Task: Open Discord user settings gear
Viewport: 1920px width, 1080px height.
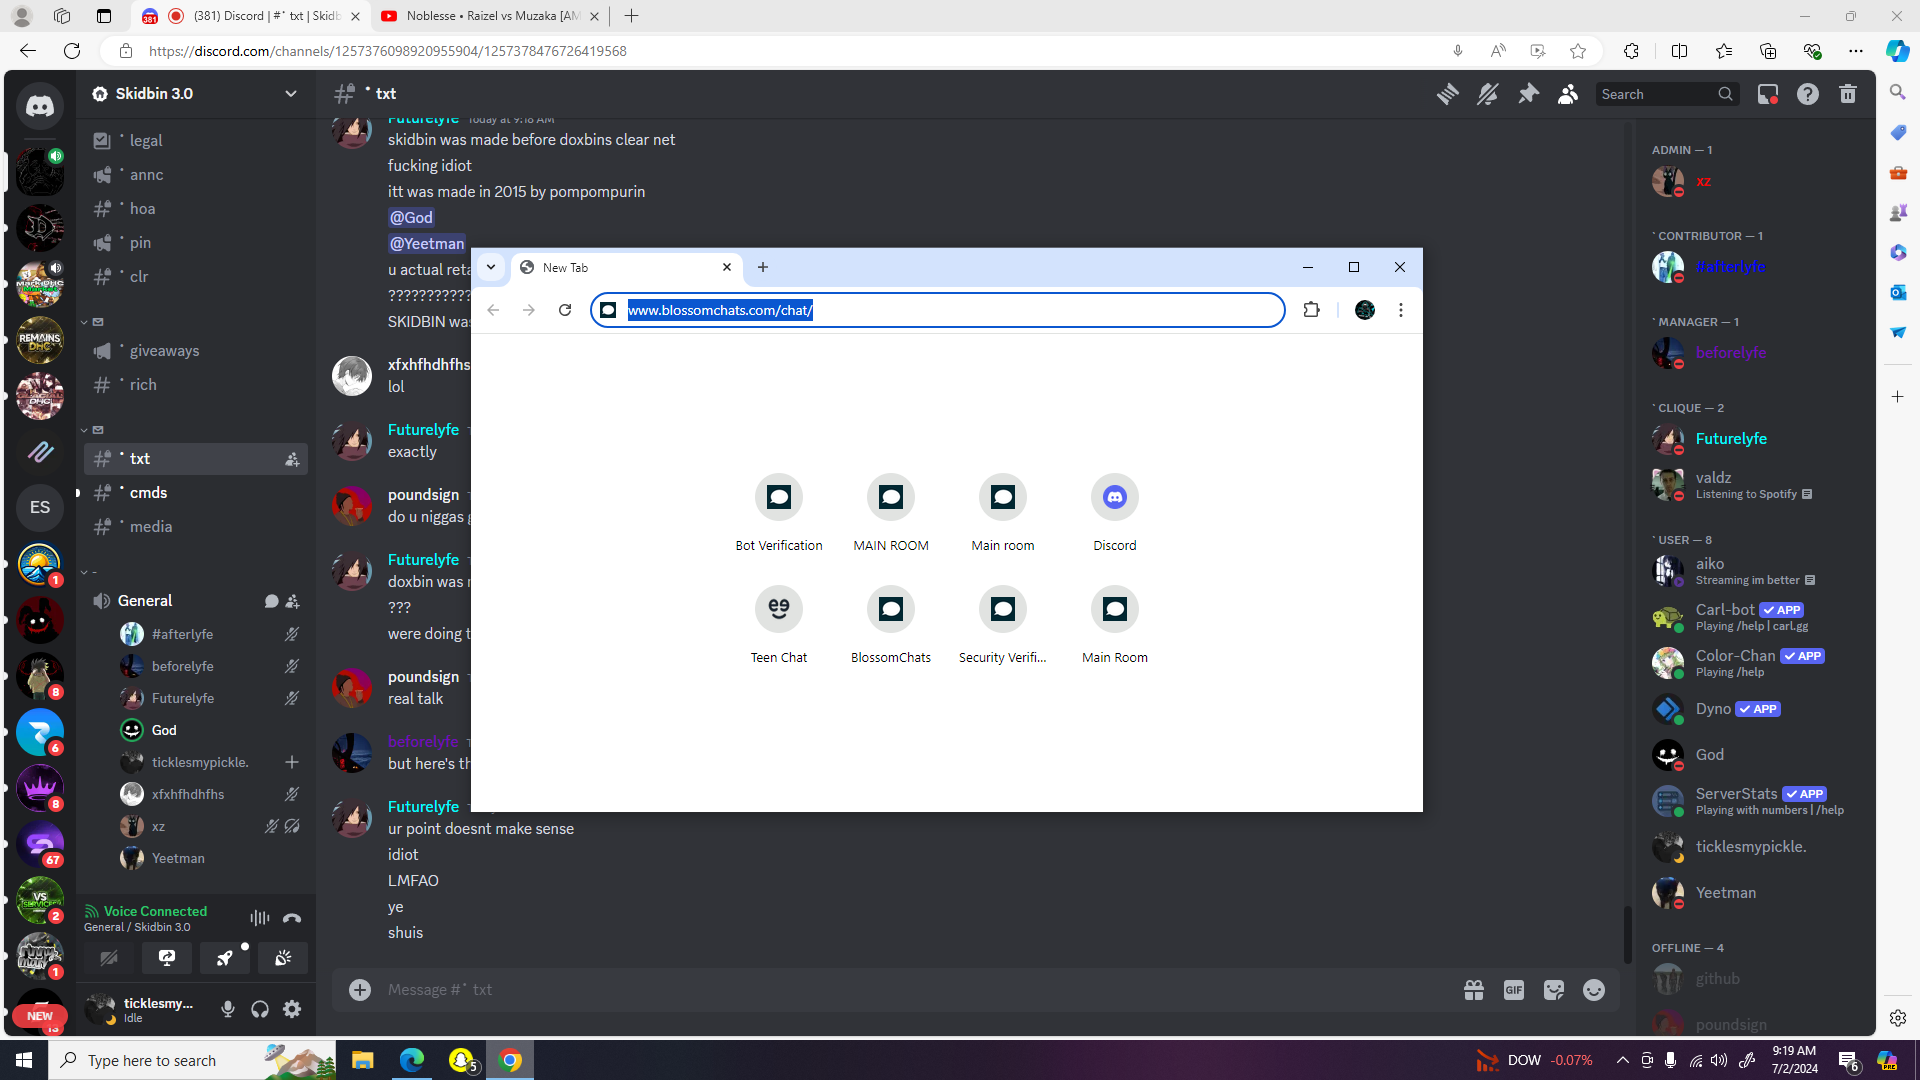Action: point(292,1010)
